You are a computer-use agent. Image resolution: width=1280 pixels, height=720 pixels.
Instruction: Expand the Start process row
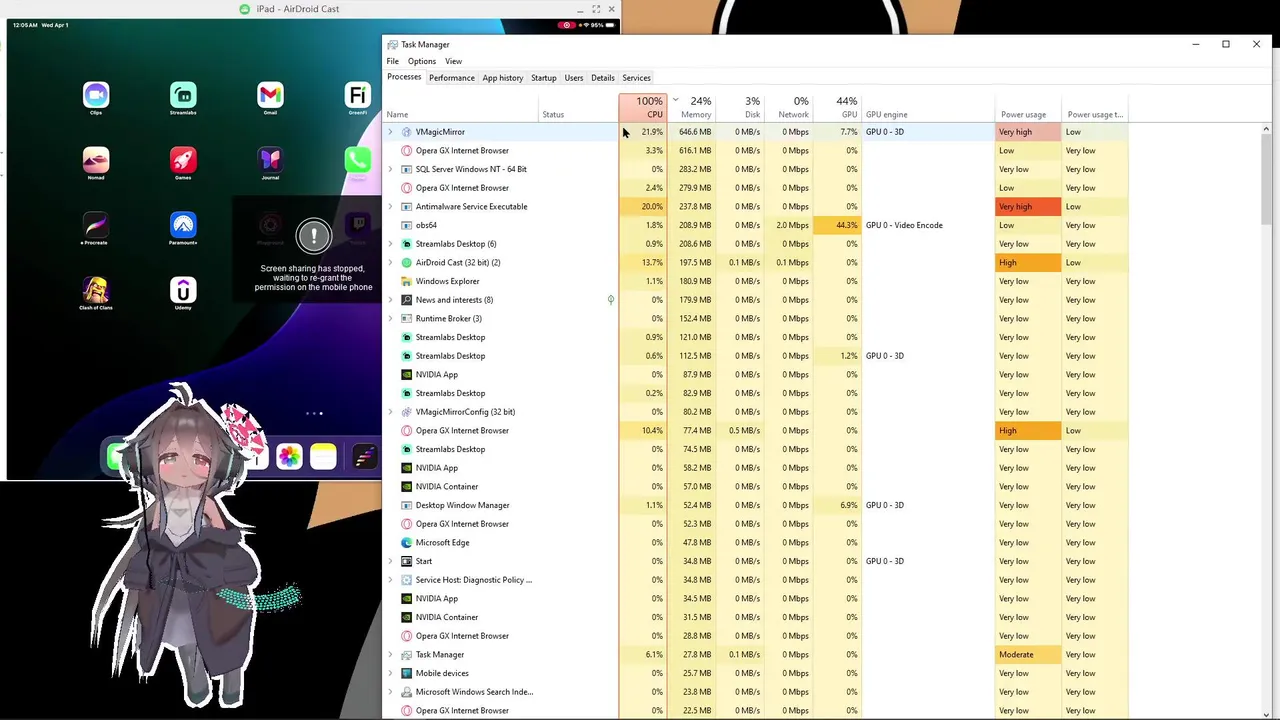point(390,561)
